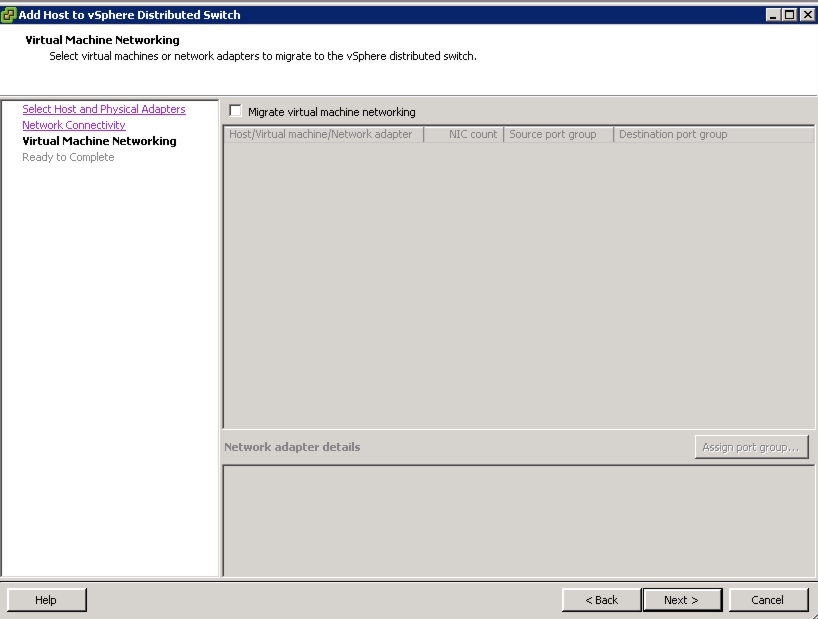818x619 pixels.
Task: Open Select Host and Physical Adapters step
Action: point(104,109)
